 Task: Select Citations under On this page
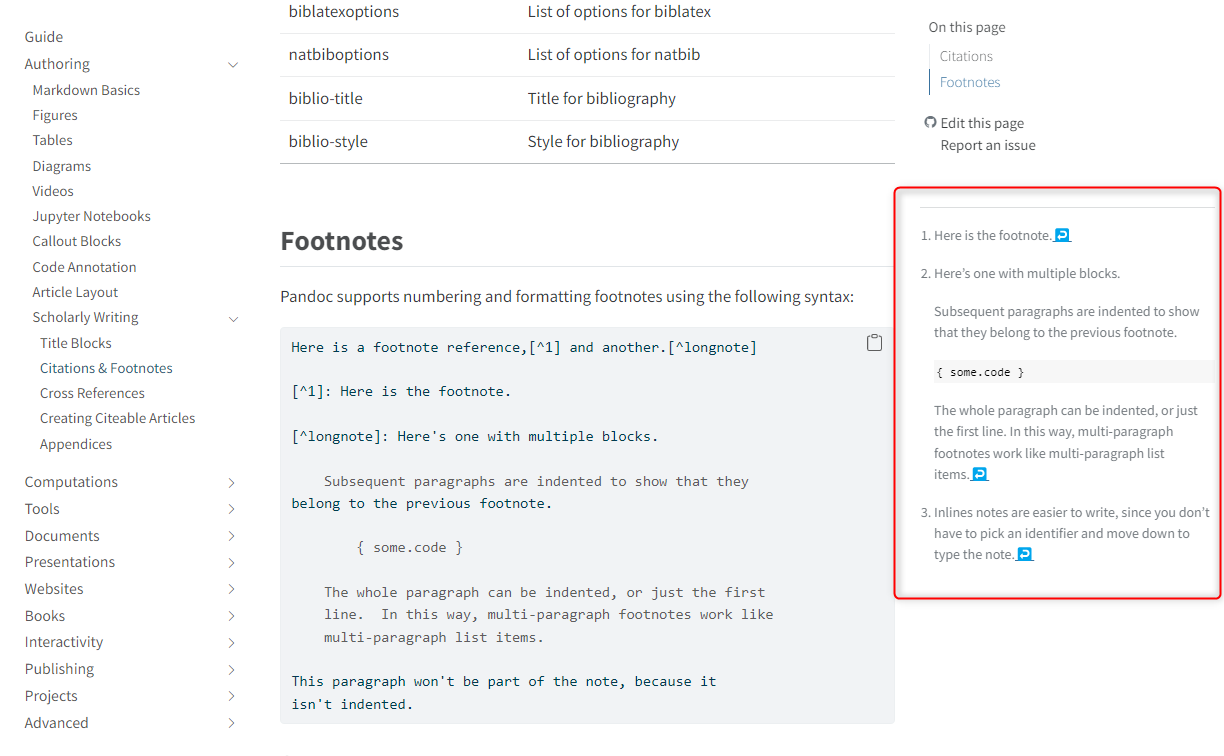(965, 56)
